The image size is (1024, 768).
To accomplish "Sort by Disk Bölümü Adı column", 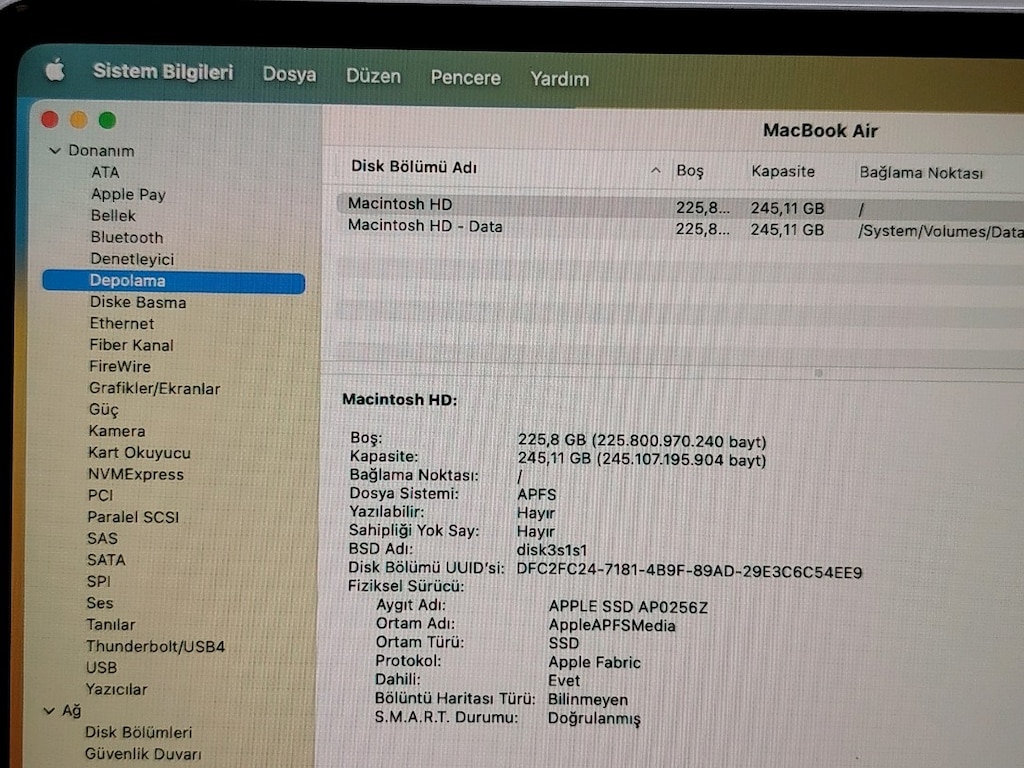I will click(414, 167).
